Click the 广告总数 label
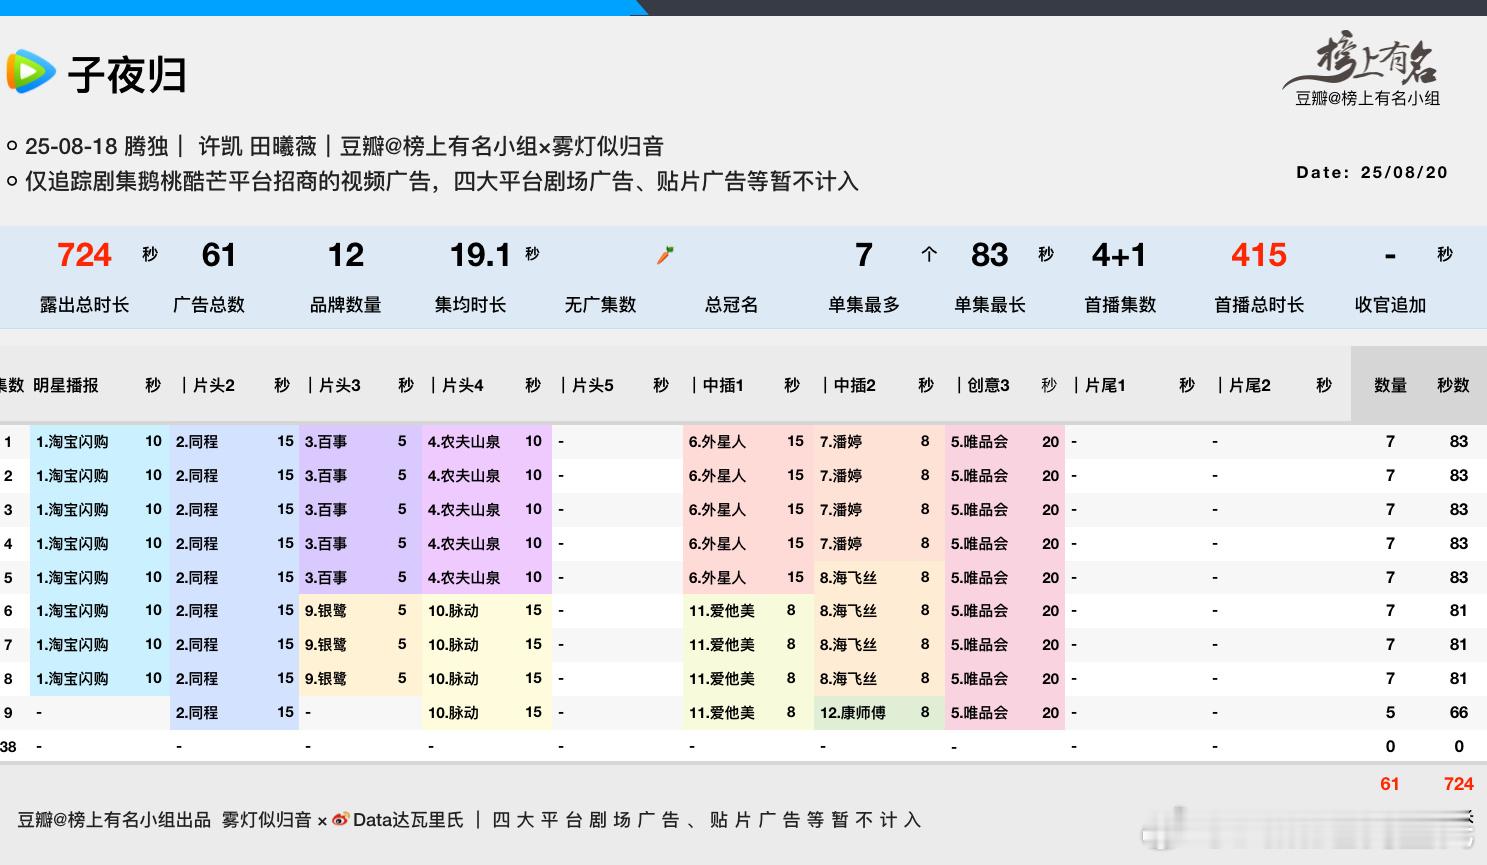 [209, 304]
